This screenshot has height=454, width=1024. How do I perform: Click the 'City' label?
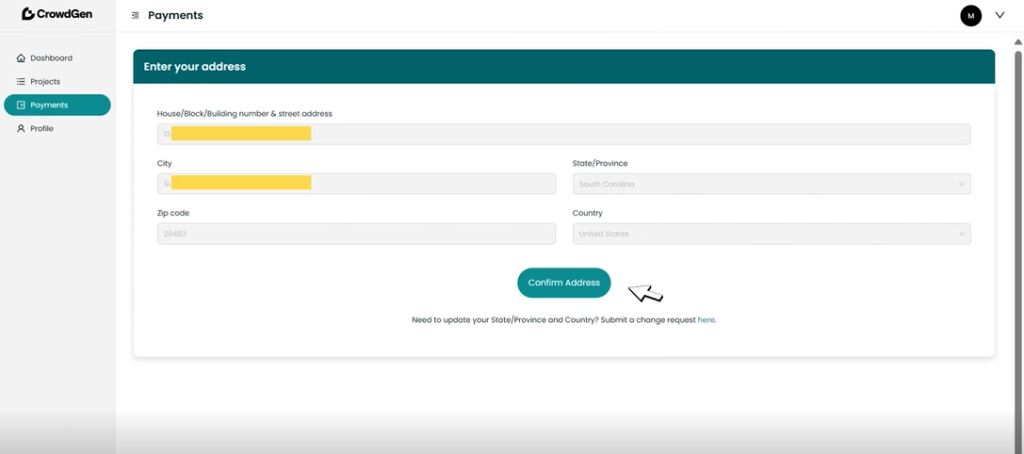[x=165, y=163]
